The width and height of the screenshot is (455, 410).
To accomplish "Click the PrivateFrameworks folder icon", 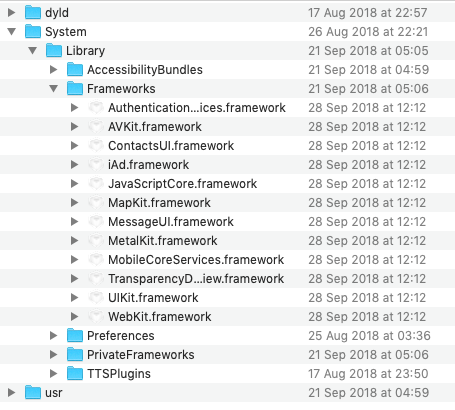I will [75, 355].
